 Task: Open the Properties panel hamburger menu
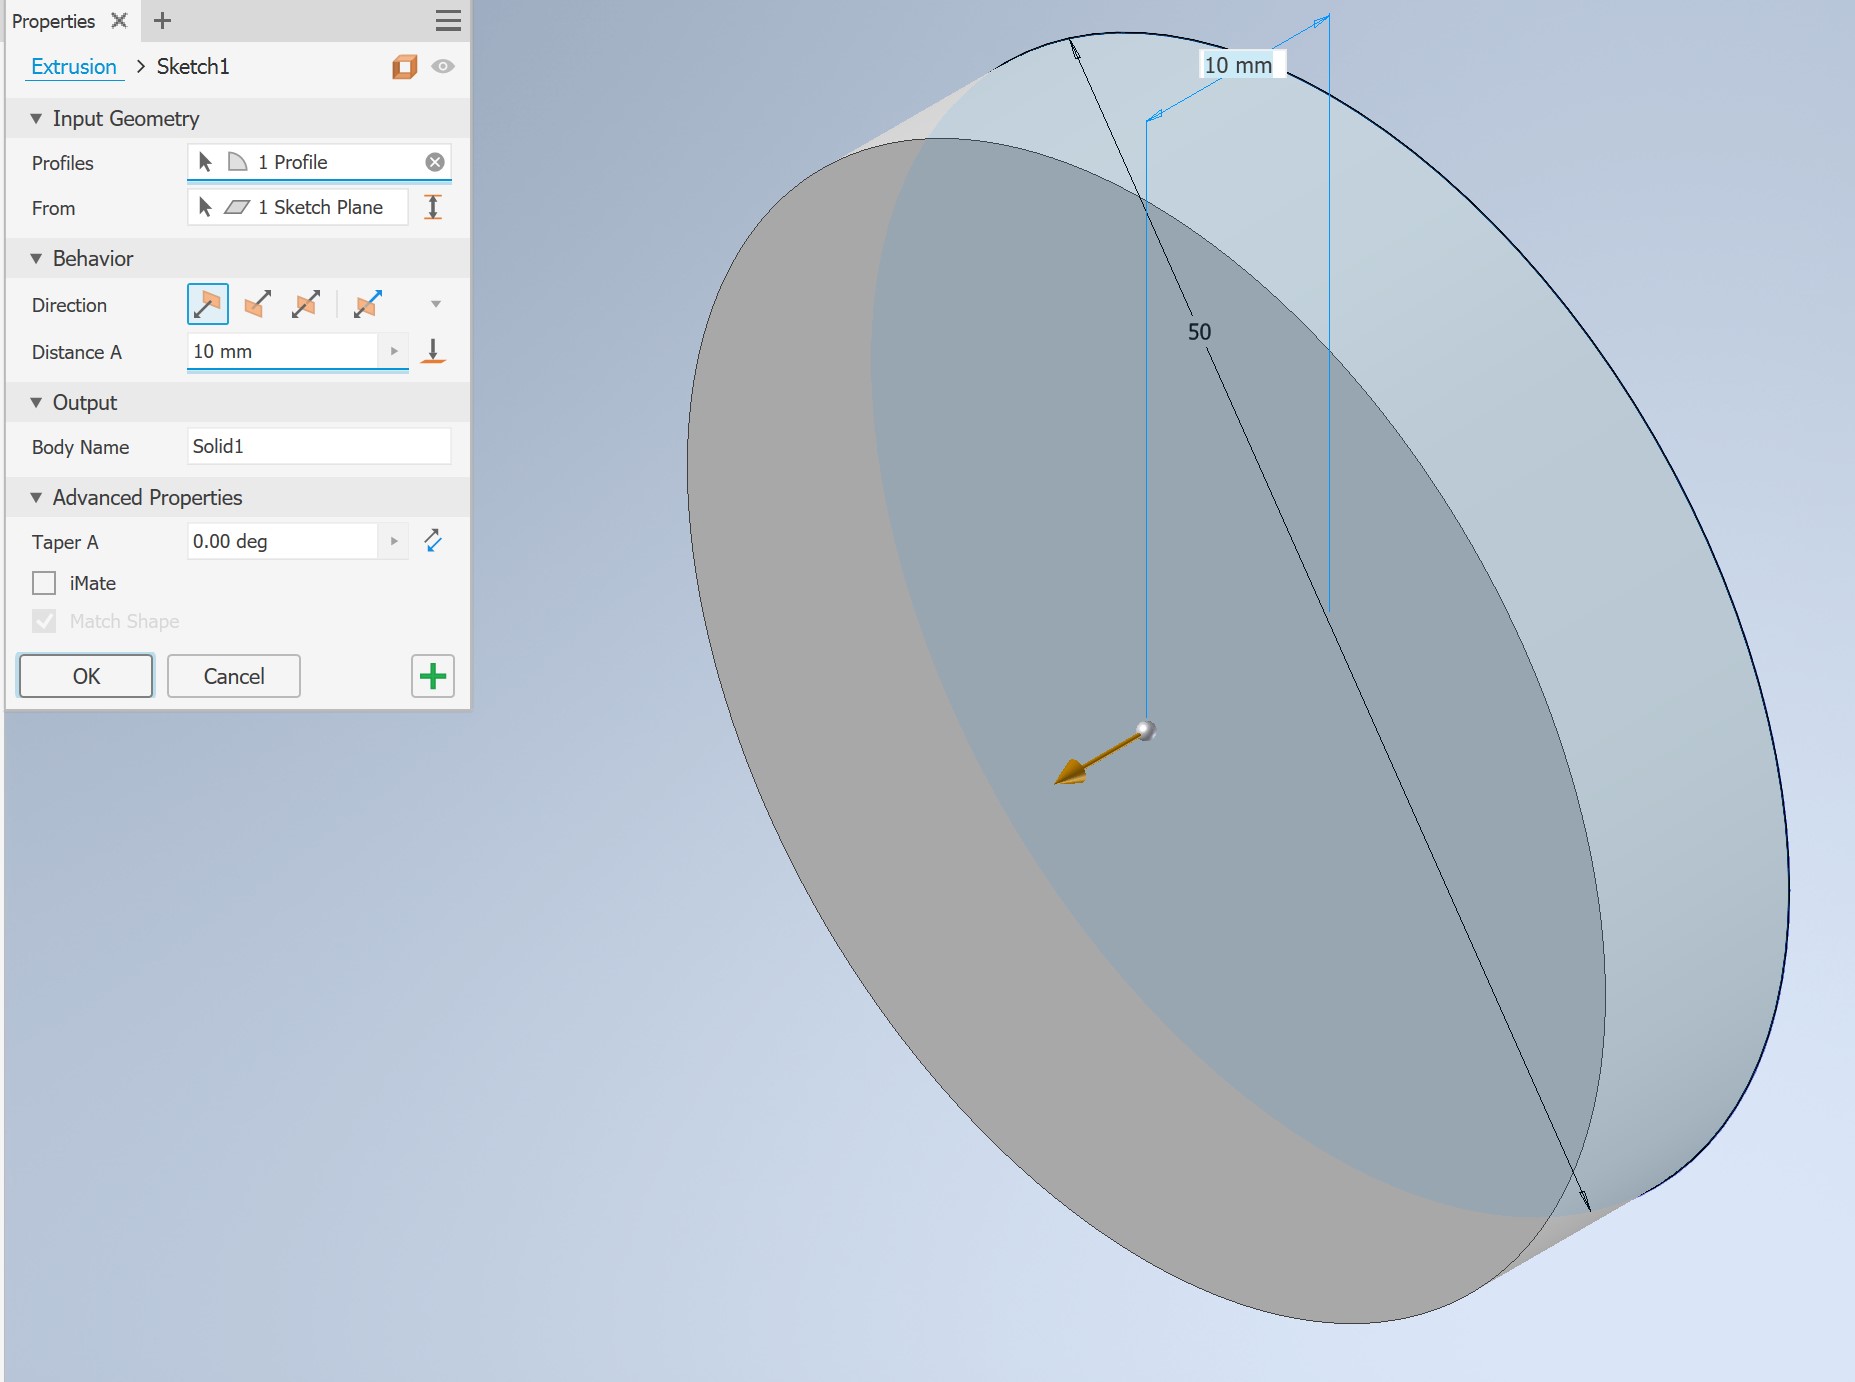tap(448, 21)
